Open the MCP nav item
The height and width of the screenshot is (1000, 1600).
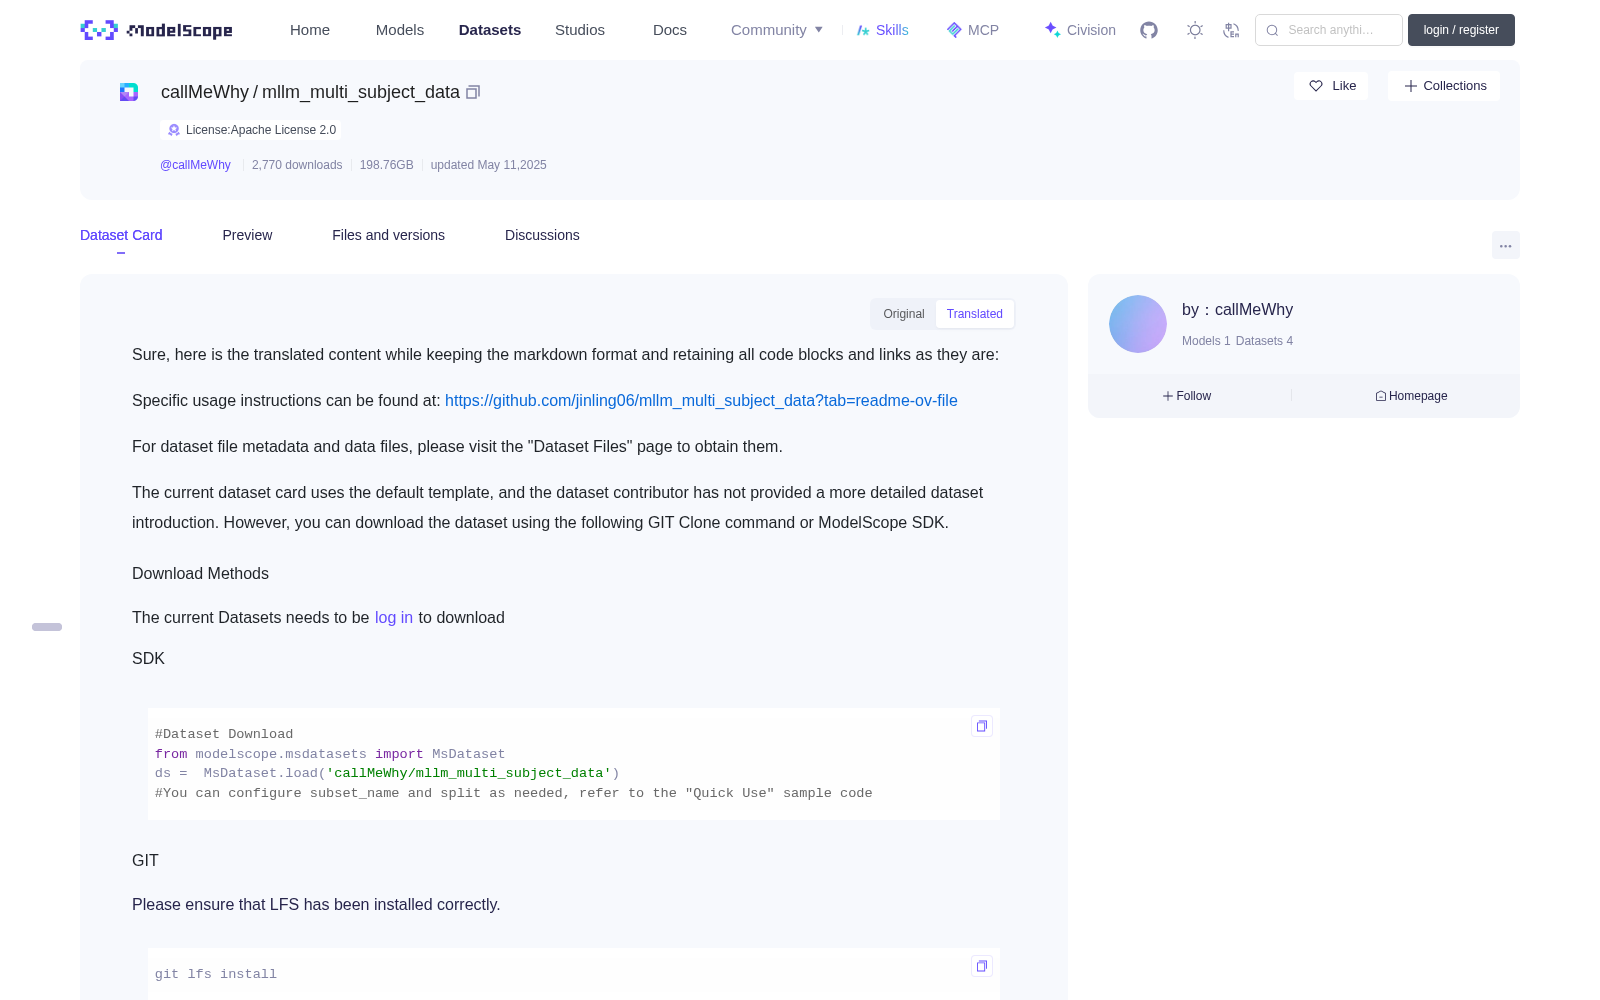click(973, 30)
